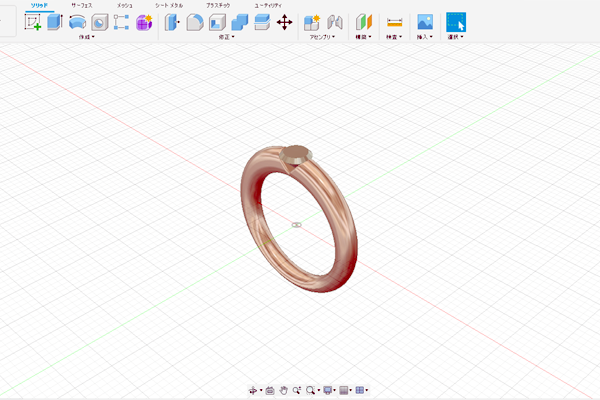Expand the 作成 (Create) dropdown

(88, 38)
